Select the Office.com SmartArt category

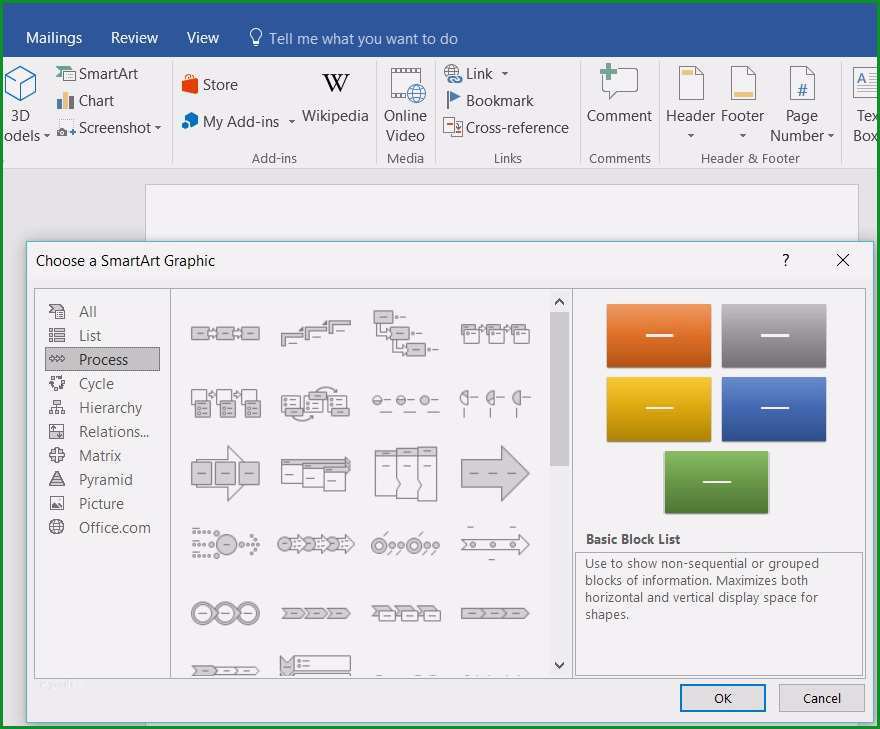pos(102,528)
